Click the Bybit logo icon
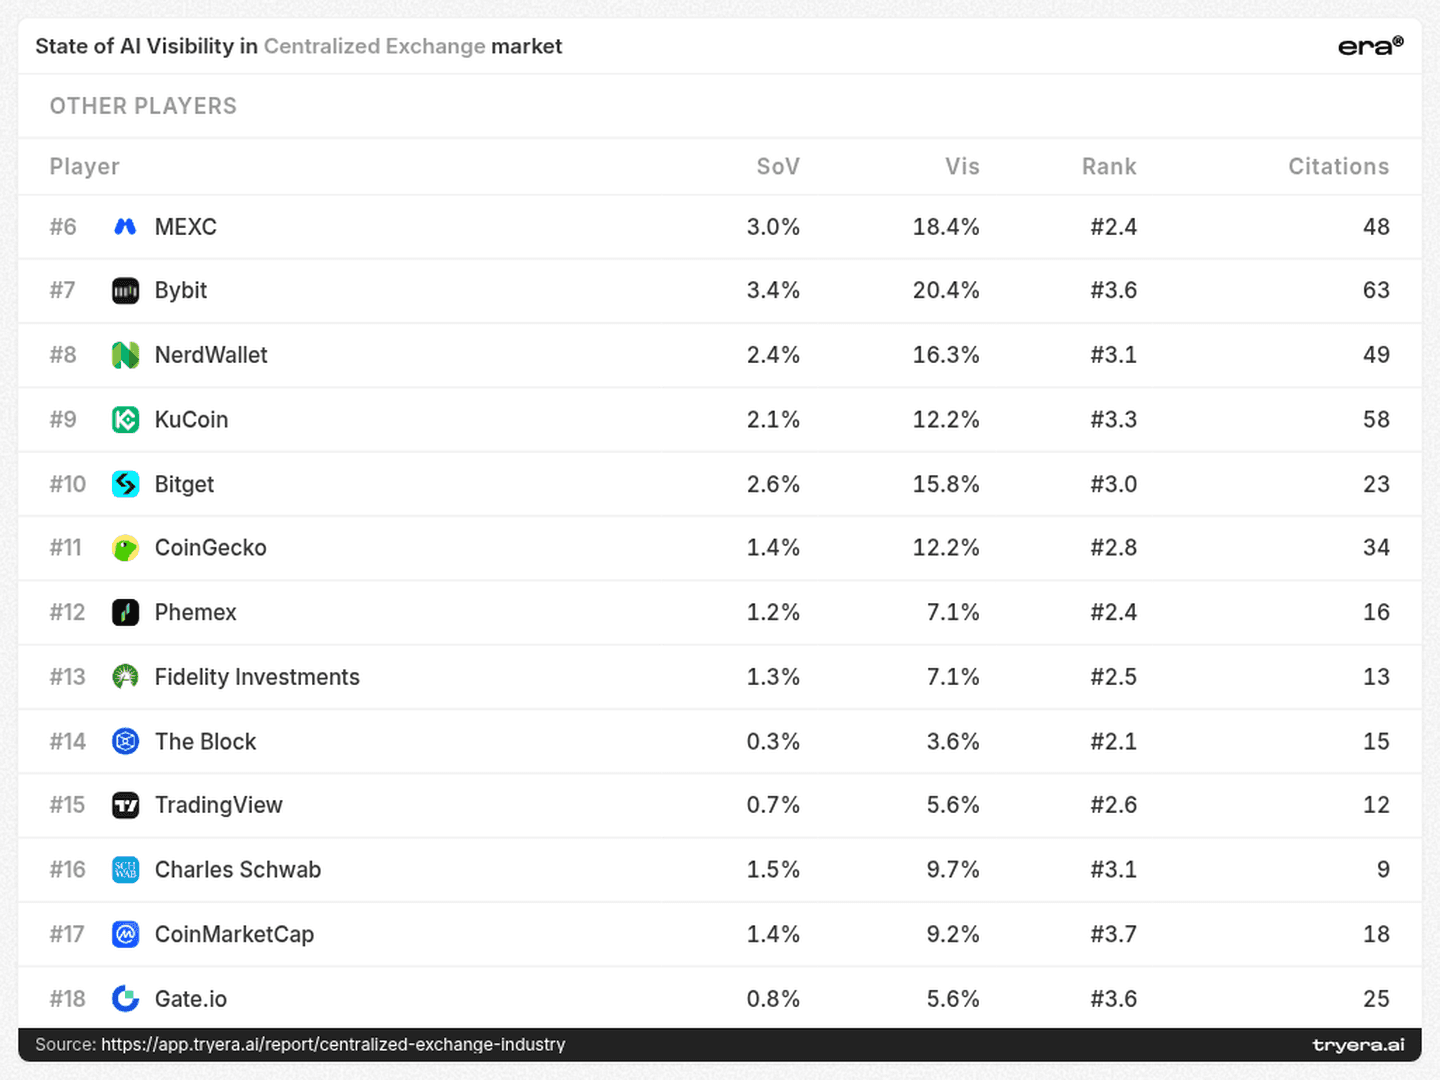Image resolution: width=1440 pixels, height=1080 pixels. (x=125, y=291)
